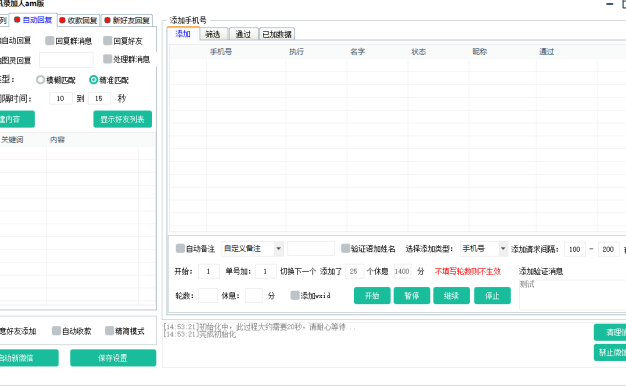Open the 手机号 add-type dropdown
This screenshot has width=626, height=386.
[484, 249]
